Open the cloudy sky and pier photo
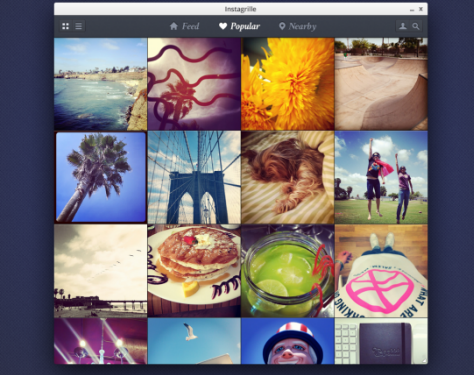The image size is (474, 375). tap(100, 271)
